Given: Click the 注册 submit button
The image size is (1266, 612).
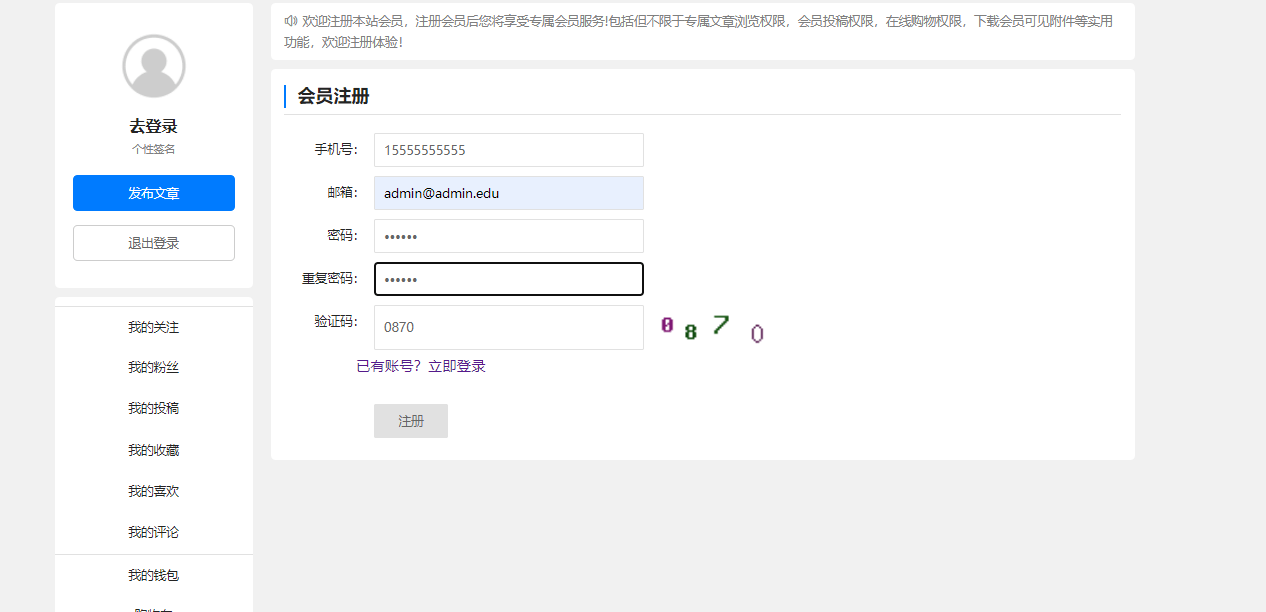Looking at the screenshot, I should pos(411,421).
